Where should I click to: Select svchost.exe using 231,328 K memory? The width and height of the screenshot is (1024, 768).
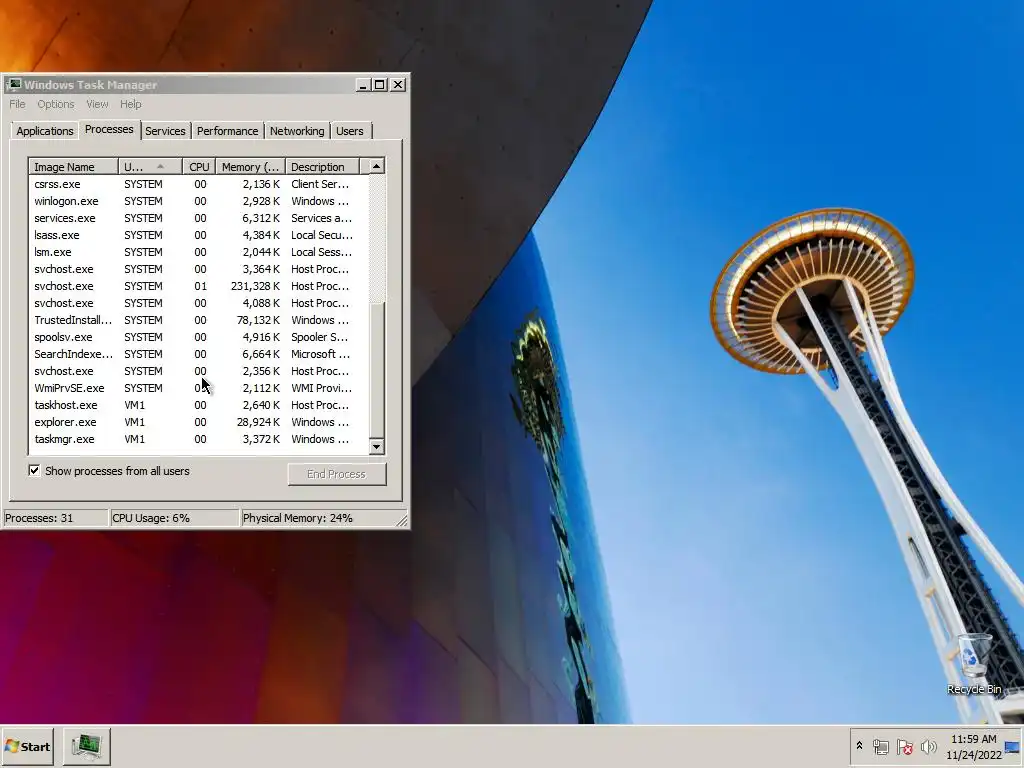(x=199, y=286)
